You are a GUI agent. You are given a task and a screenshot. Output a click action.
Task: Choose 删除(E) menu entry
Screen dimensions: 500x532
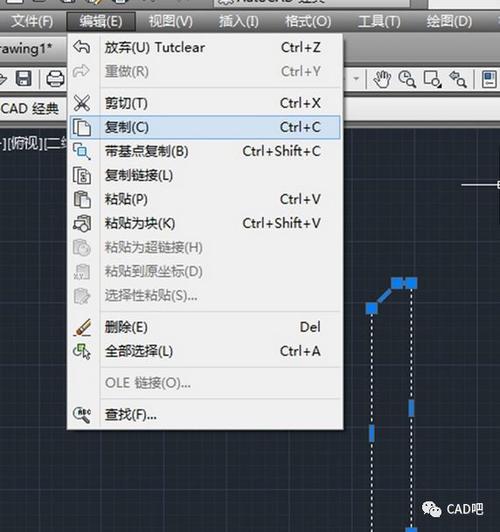(x=205, y=327)
